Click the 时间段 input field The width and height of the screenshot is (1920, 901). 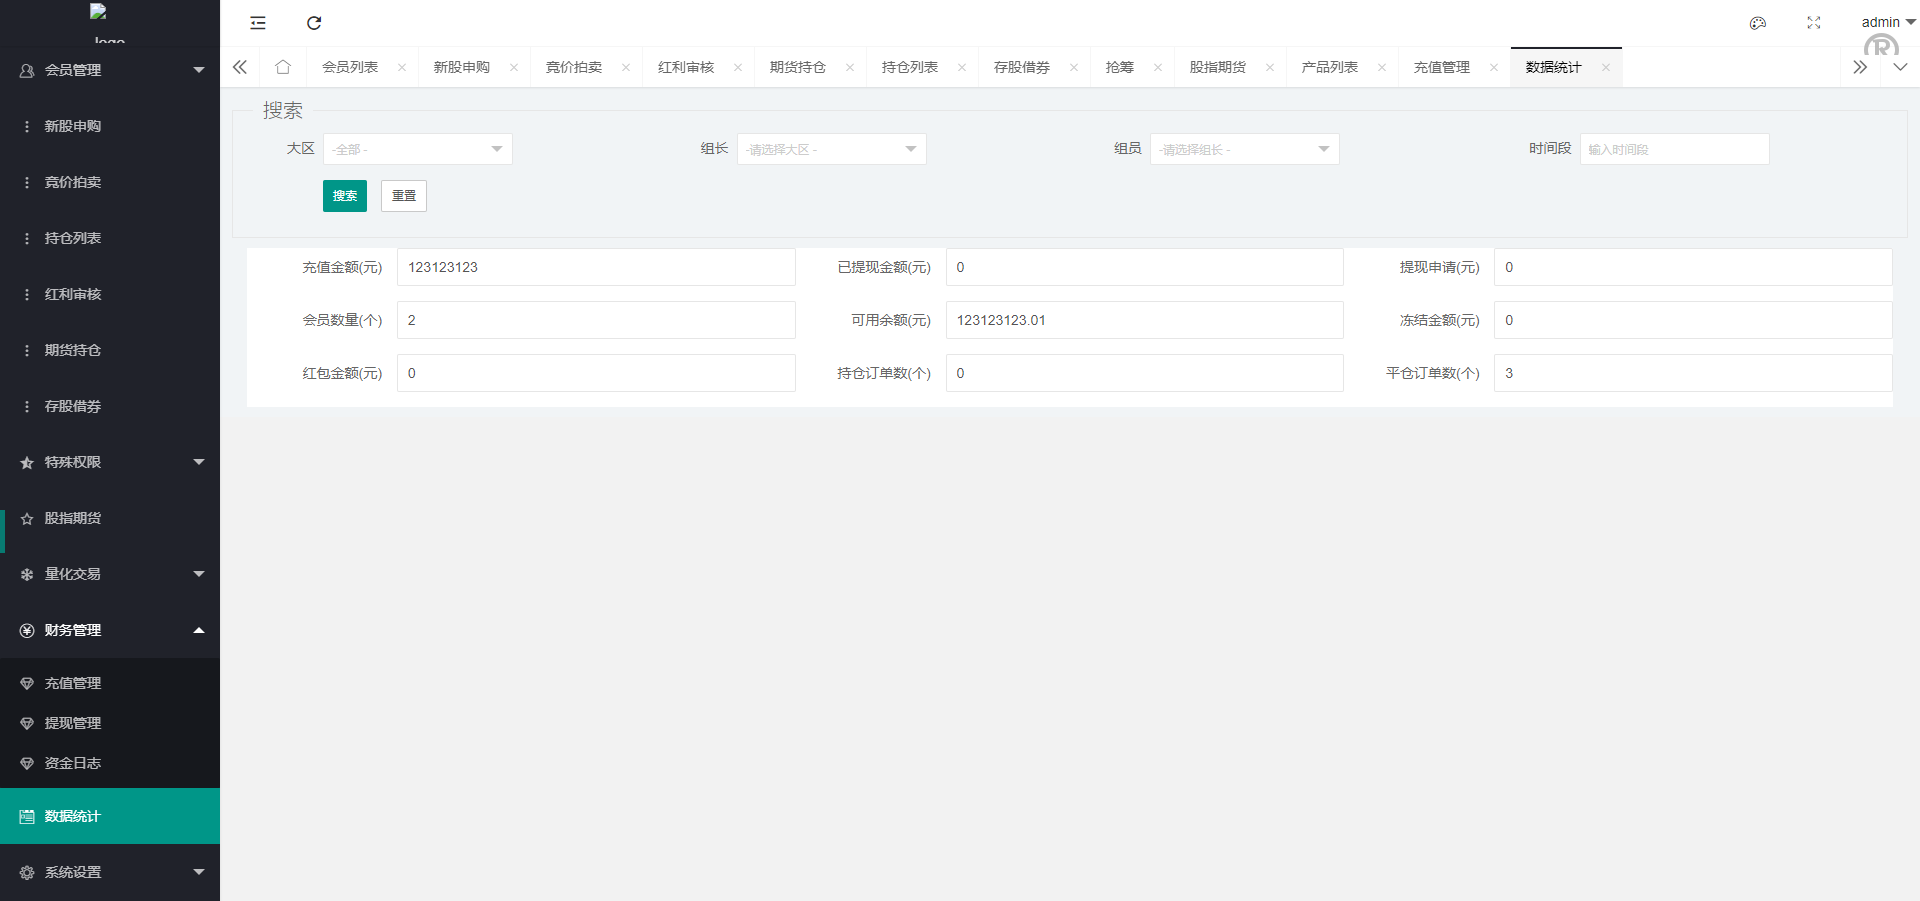[x=1674, y=149]
